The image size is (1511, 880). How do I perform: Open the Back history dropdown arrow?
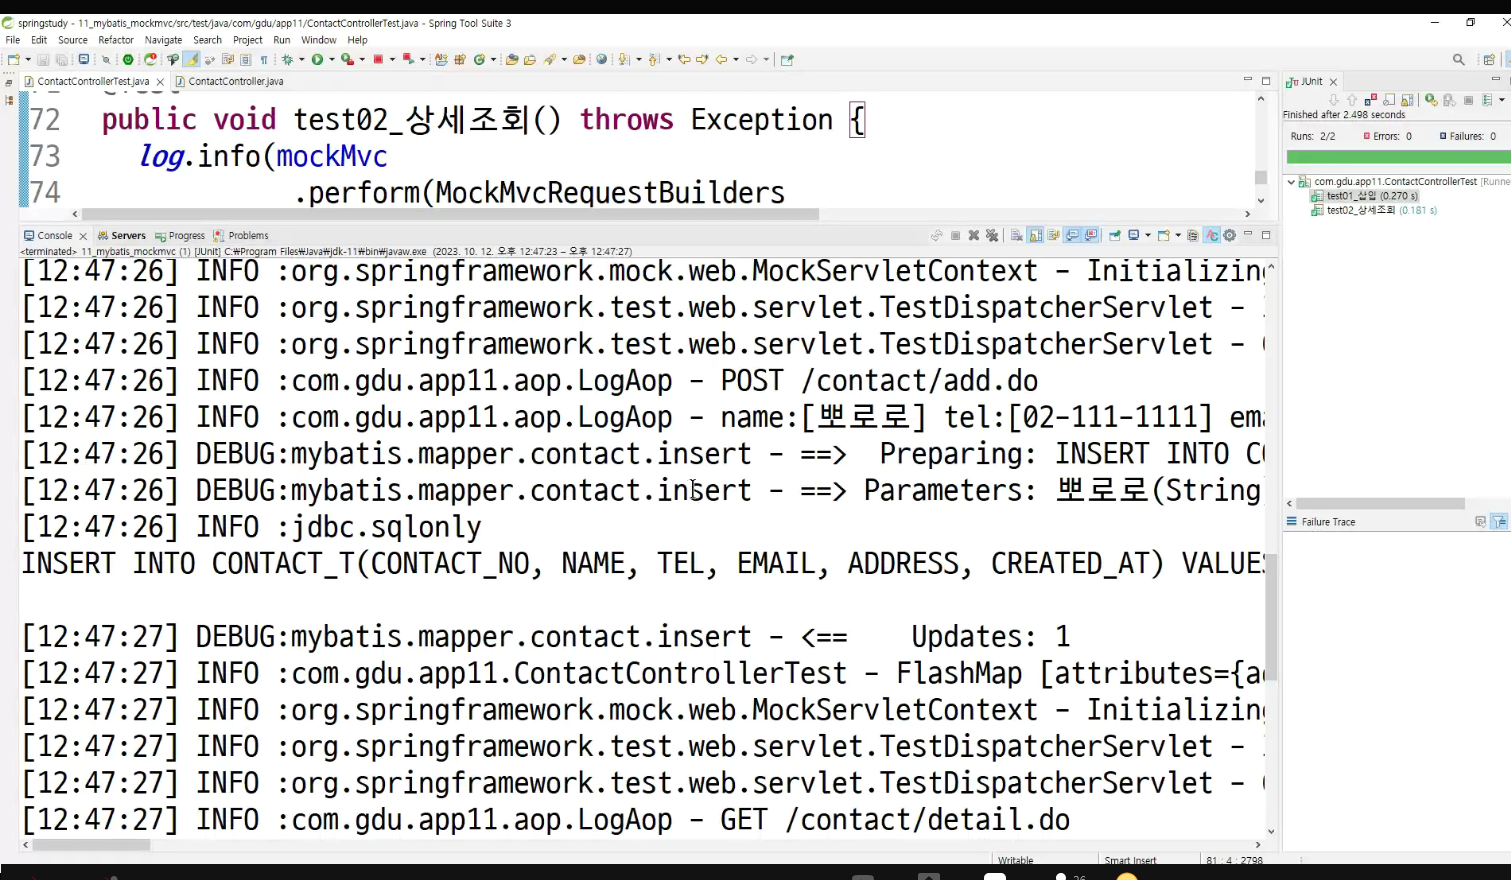point(736,60)
